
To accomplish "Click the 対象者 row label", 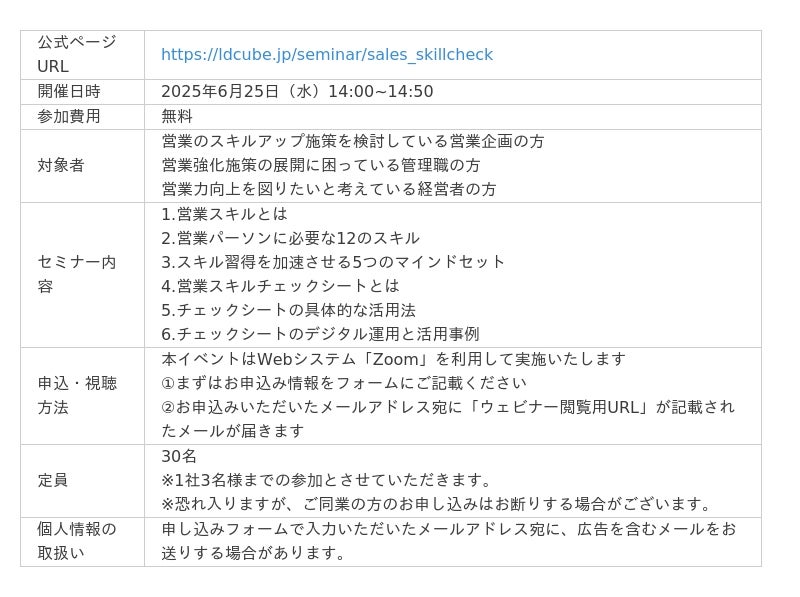I will tap(61, 165).
